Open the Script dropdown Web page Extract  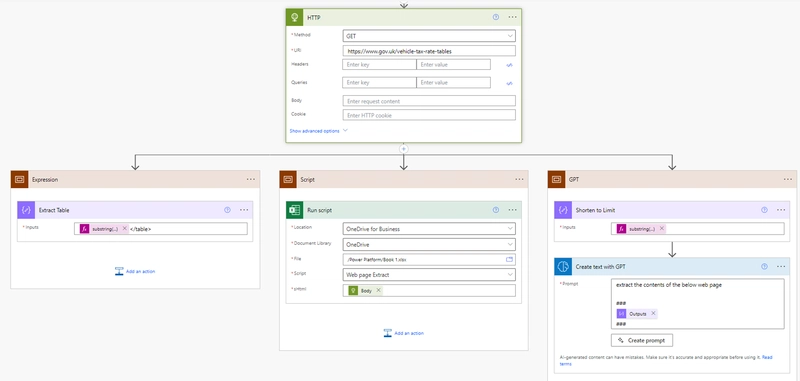429,275
